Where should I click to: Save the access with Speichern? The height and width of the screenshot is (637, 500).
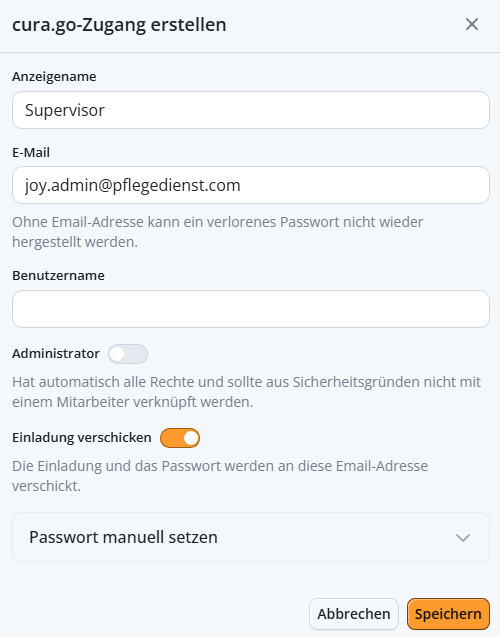pyautogui.click(x=448, y=614)
